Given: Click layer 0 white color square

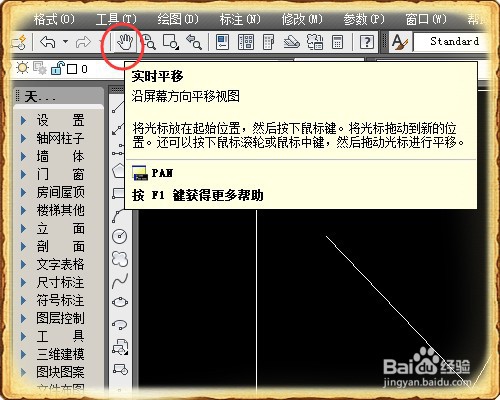Looking at the screenshot, I should coord(72,69).
